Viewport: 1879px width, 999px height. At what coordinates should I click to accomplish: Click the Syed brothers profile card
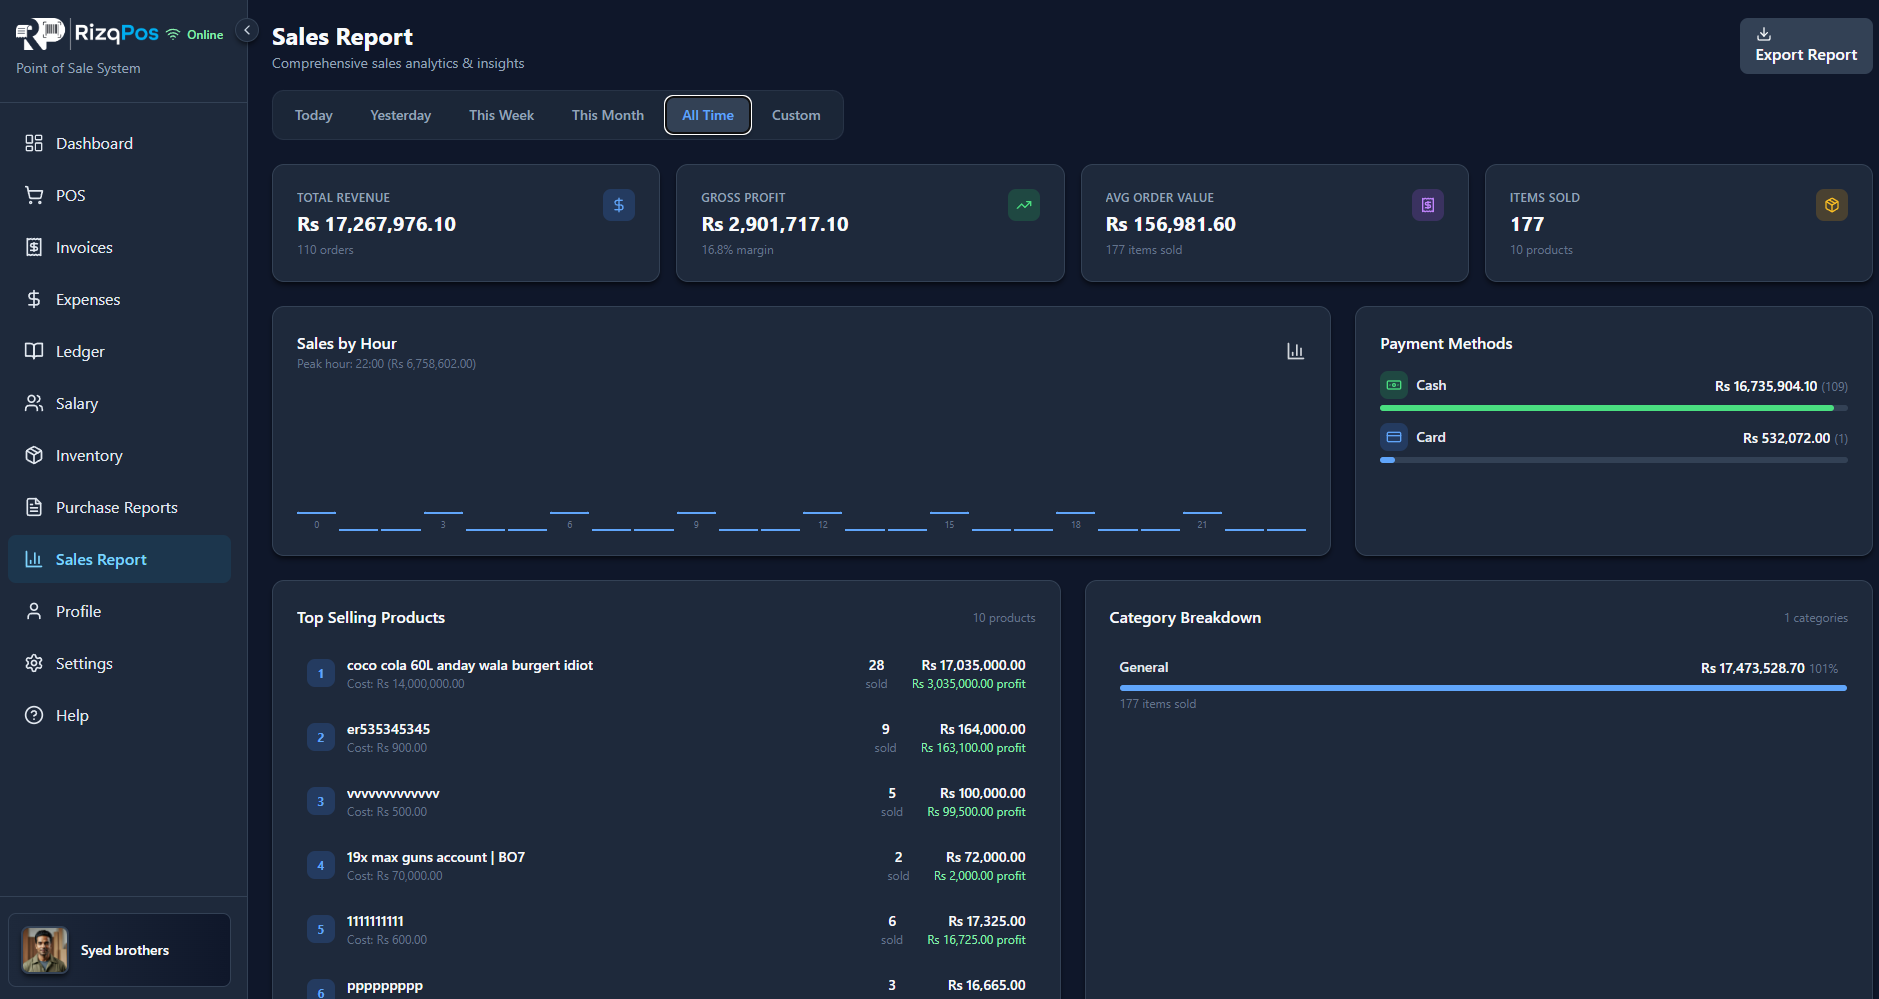pos(119,950)
